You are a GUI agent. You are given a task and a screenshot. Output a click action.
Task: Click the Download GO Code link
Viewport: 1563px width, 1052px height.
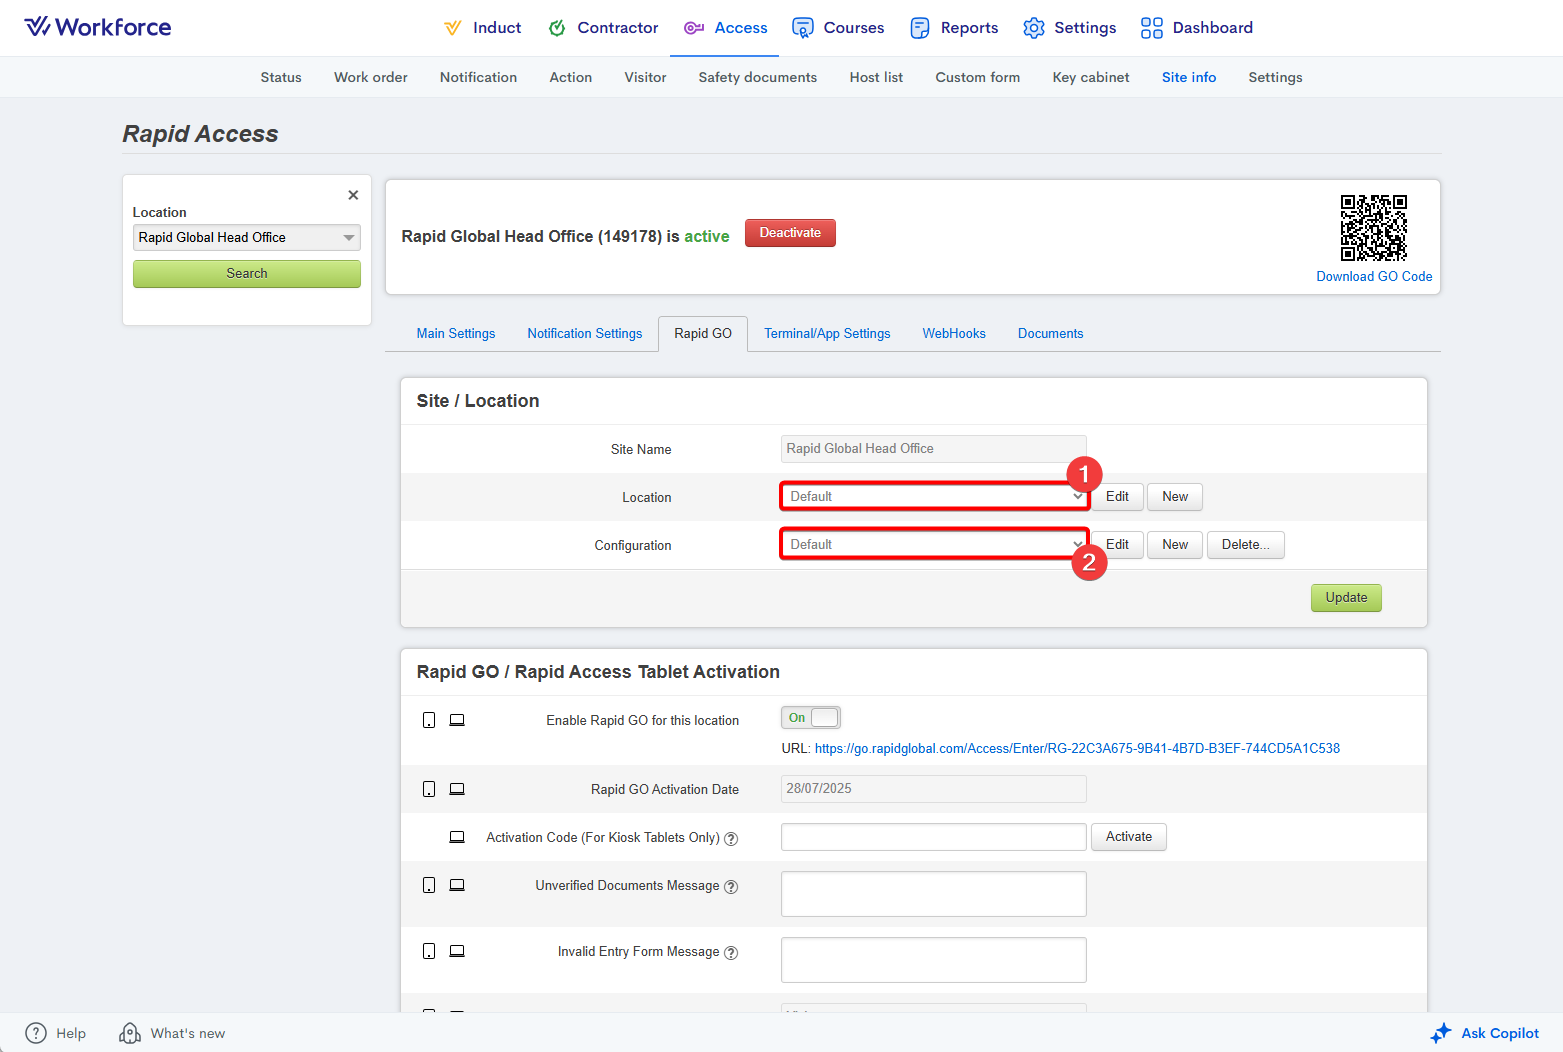pos(1374,277)
